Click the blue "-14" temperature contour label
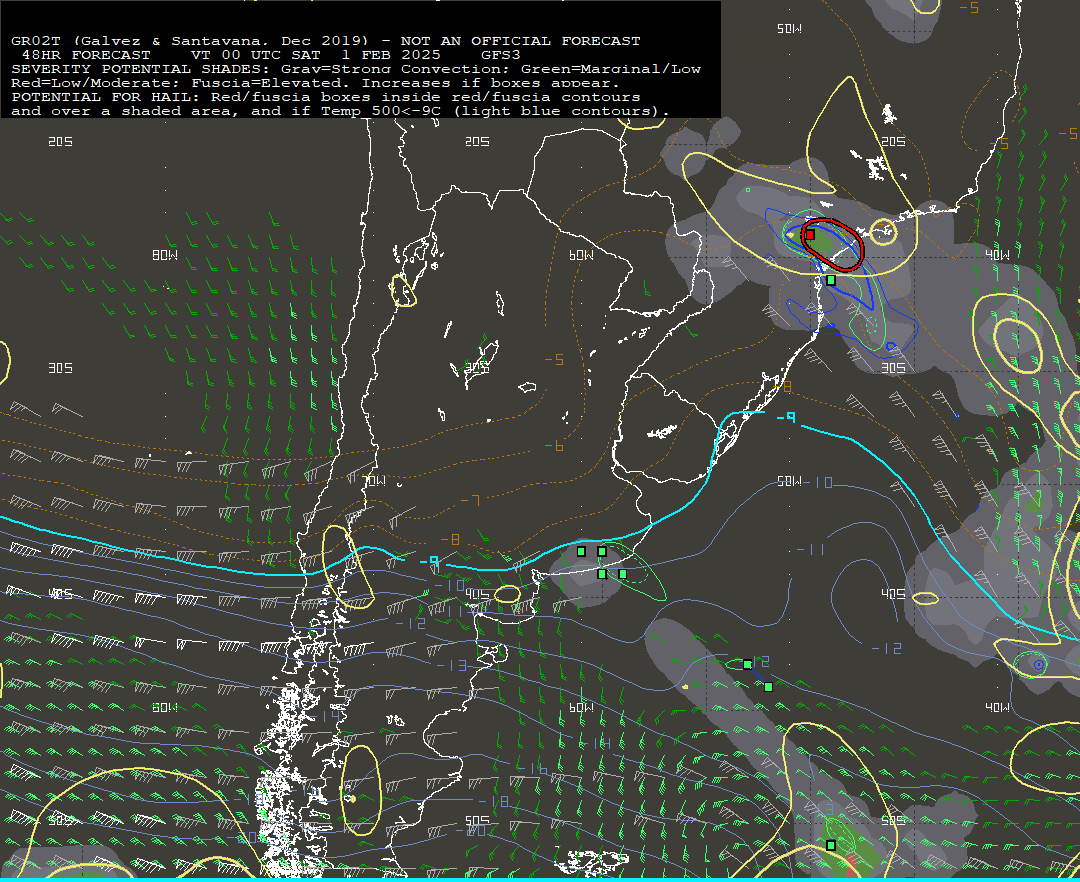Viewport: 1080px width, 882px height. pos(596,743)
